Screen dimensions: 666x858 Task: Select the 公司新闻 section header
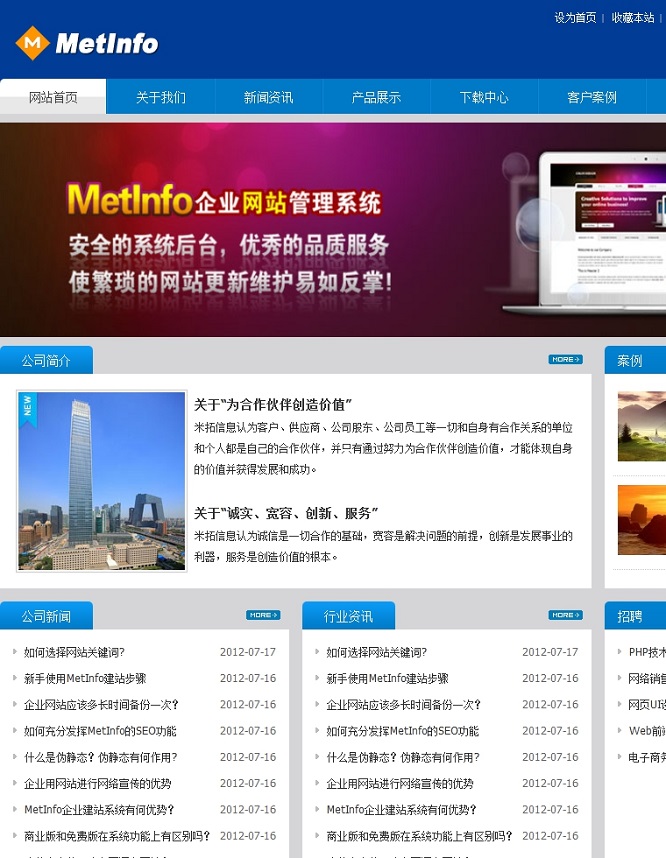(x=46, y=616)
